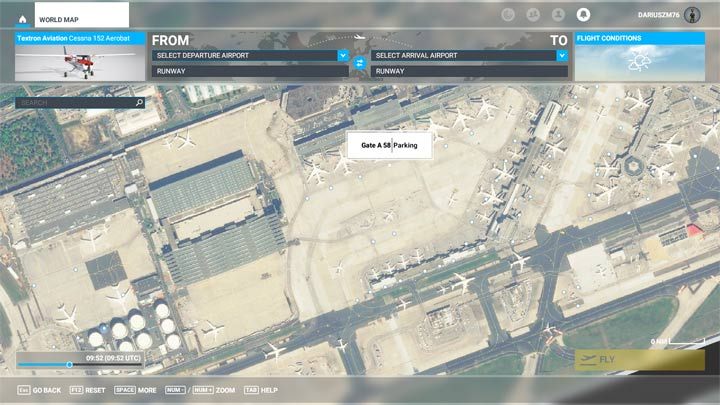Click the swap departure and arrival icon

pos(359,63)
